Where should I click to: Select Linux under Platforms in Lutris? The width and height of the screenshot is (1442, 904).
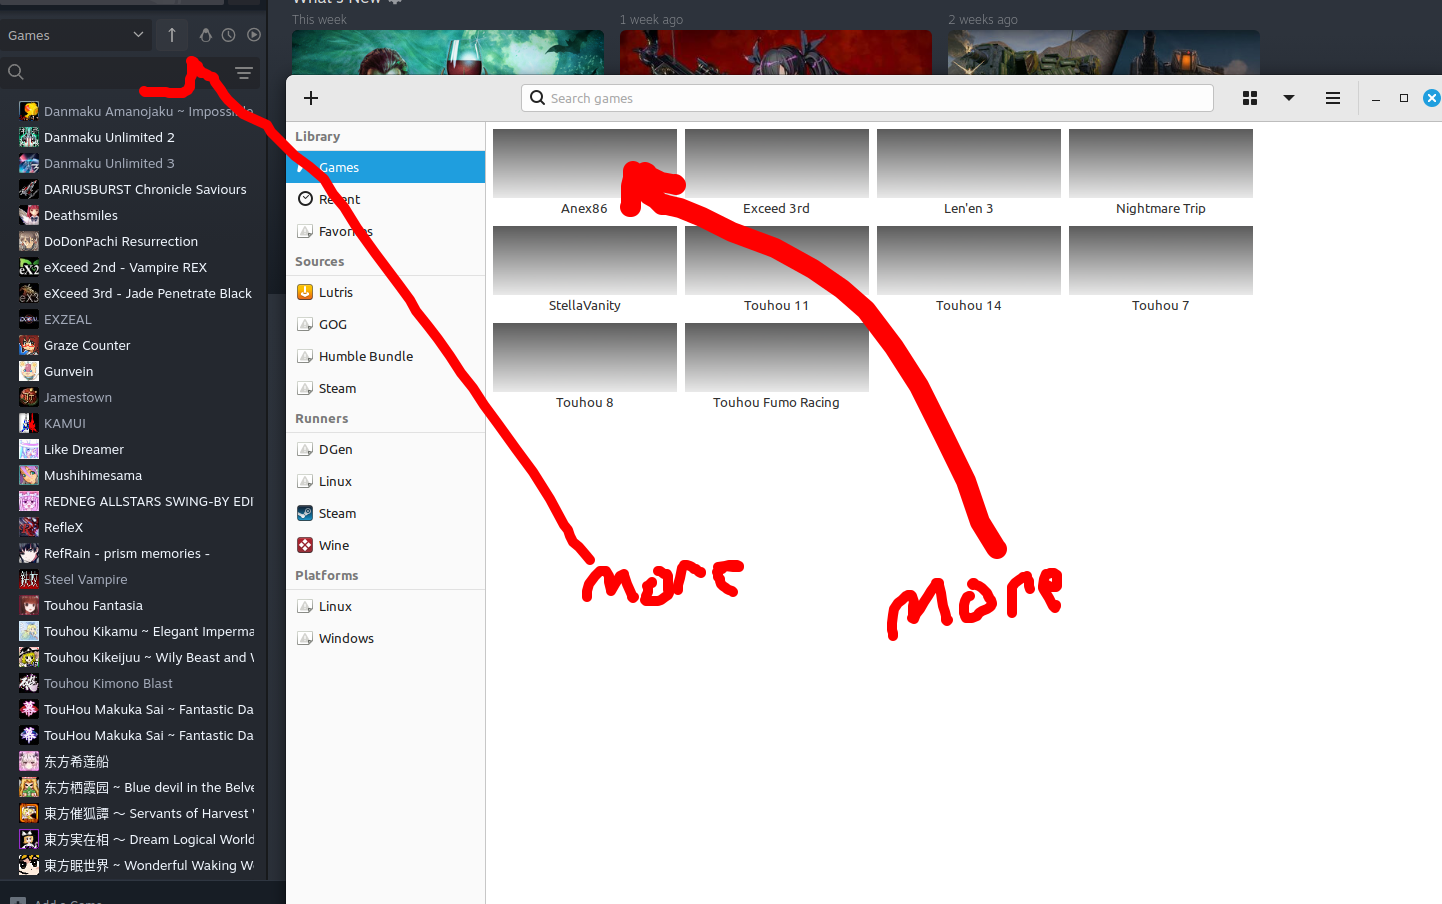385,606
